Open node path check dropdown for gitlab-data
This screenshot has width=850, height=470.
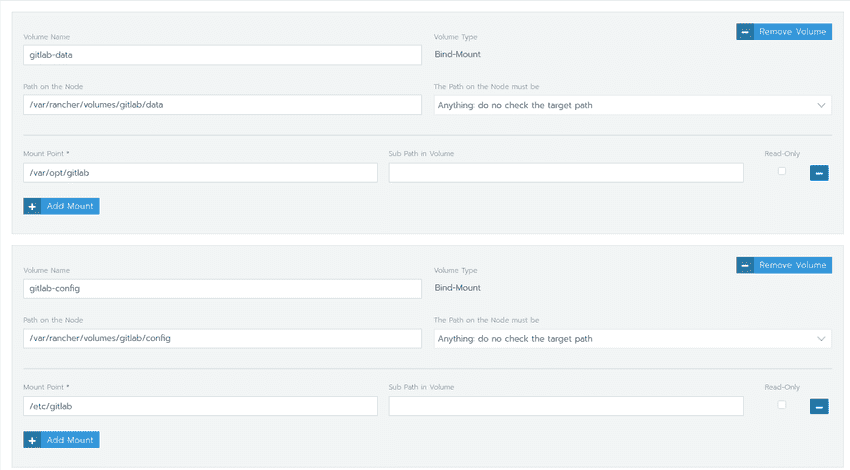click(632, 105)
